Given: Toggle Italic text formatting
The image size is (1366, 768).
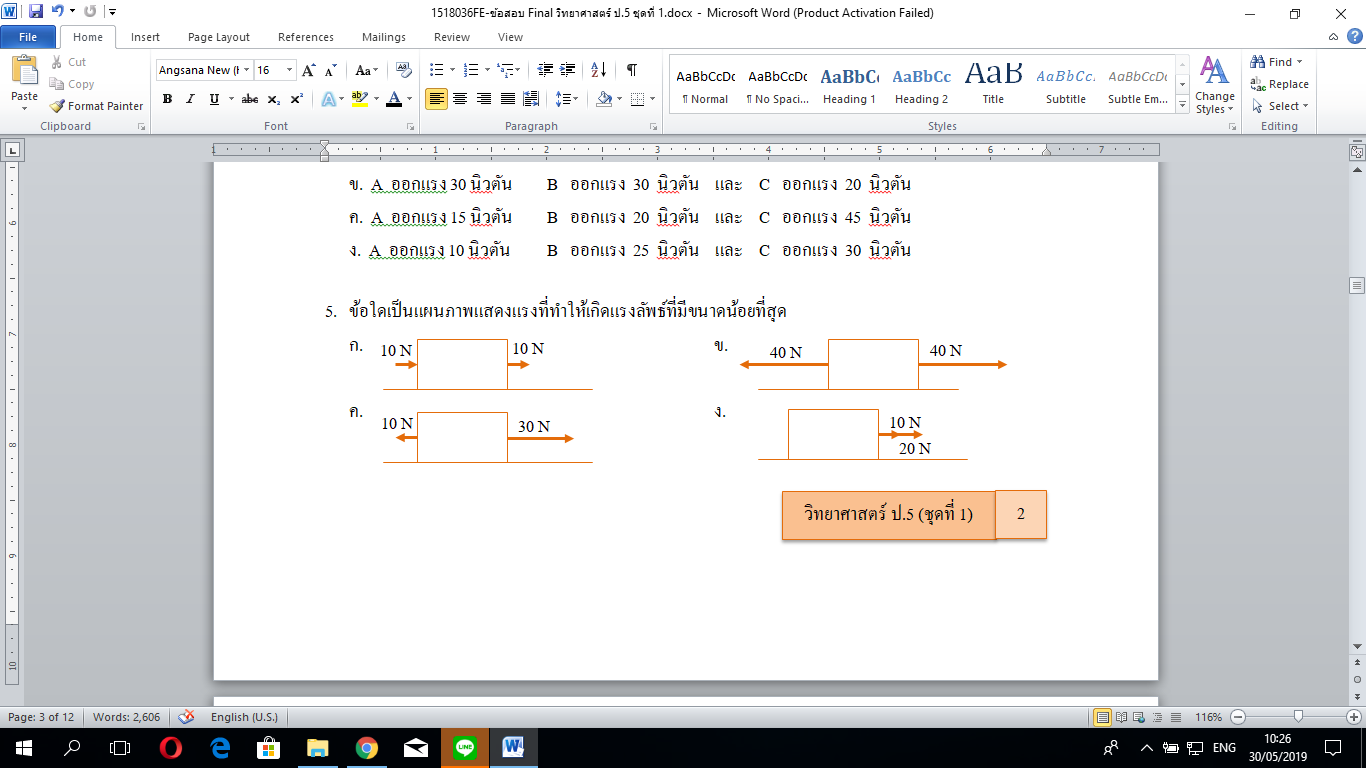Looking at the screenshot, I should pos(190,99).
